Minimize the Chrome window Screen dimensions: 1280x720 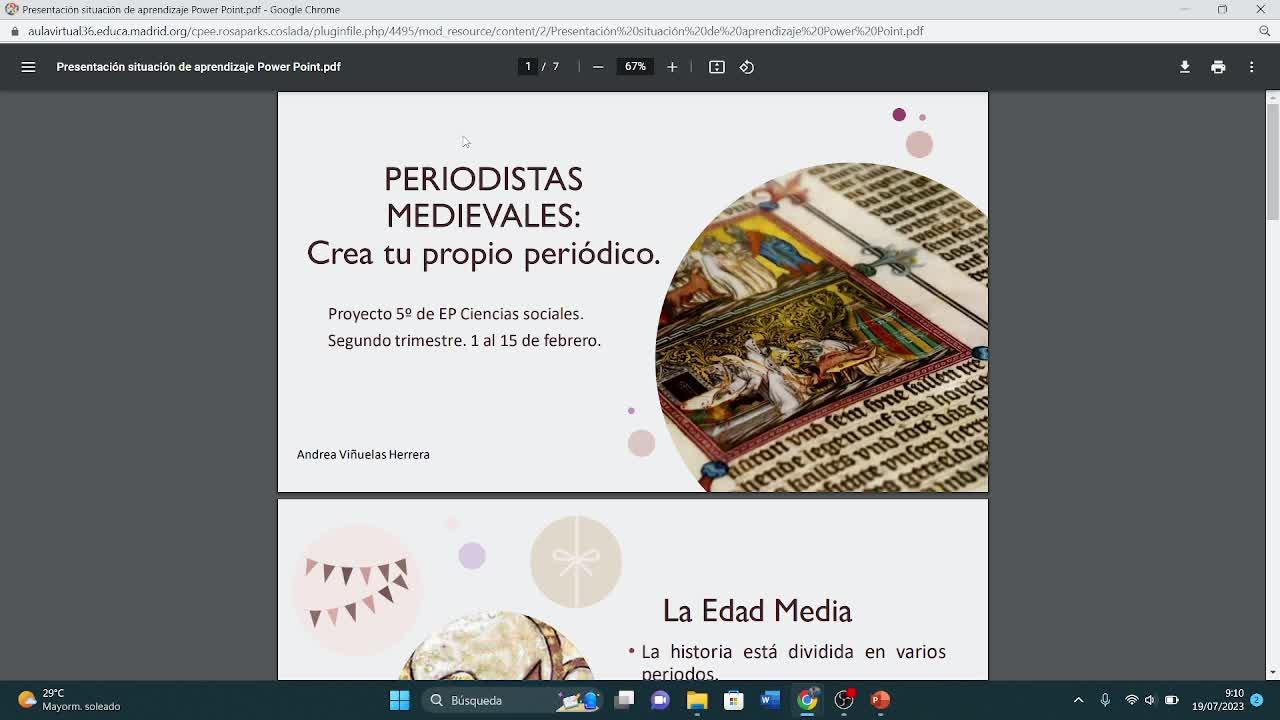[x=1184, y=9]
